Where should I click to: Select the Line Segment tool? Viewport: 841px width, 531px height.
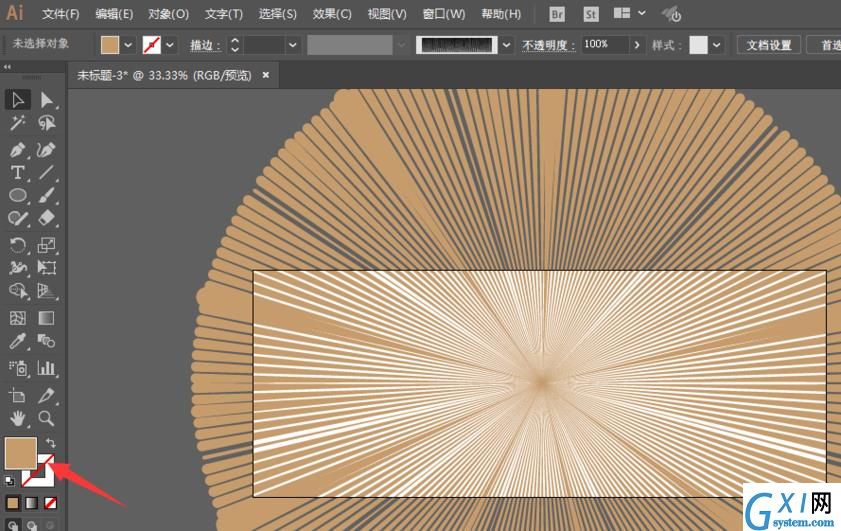[47, 173]
